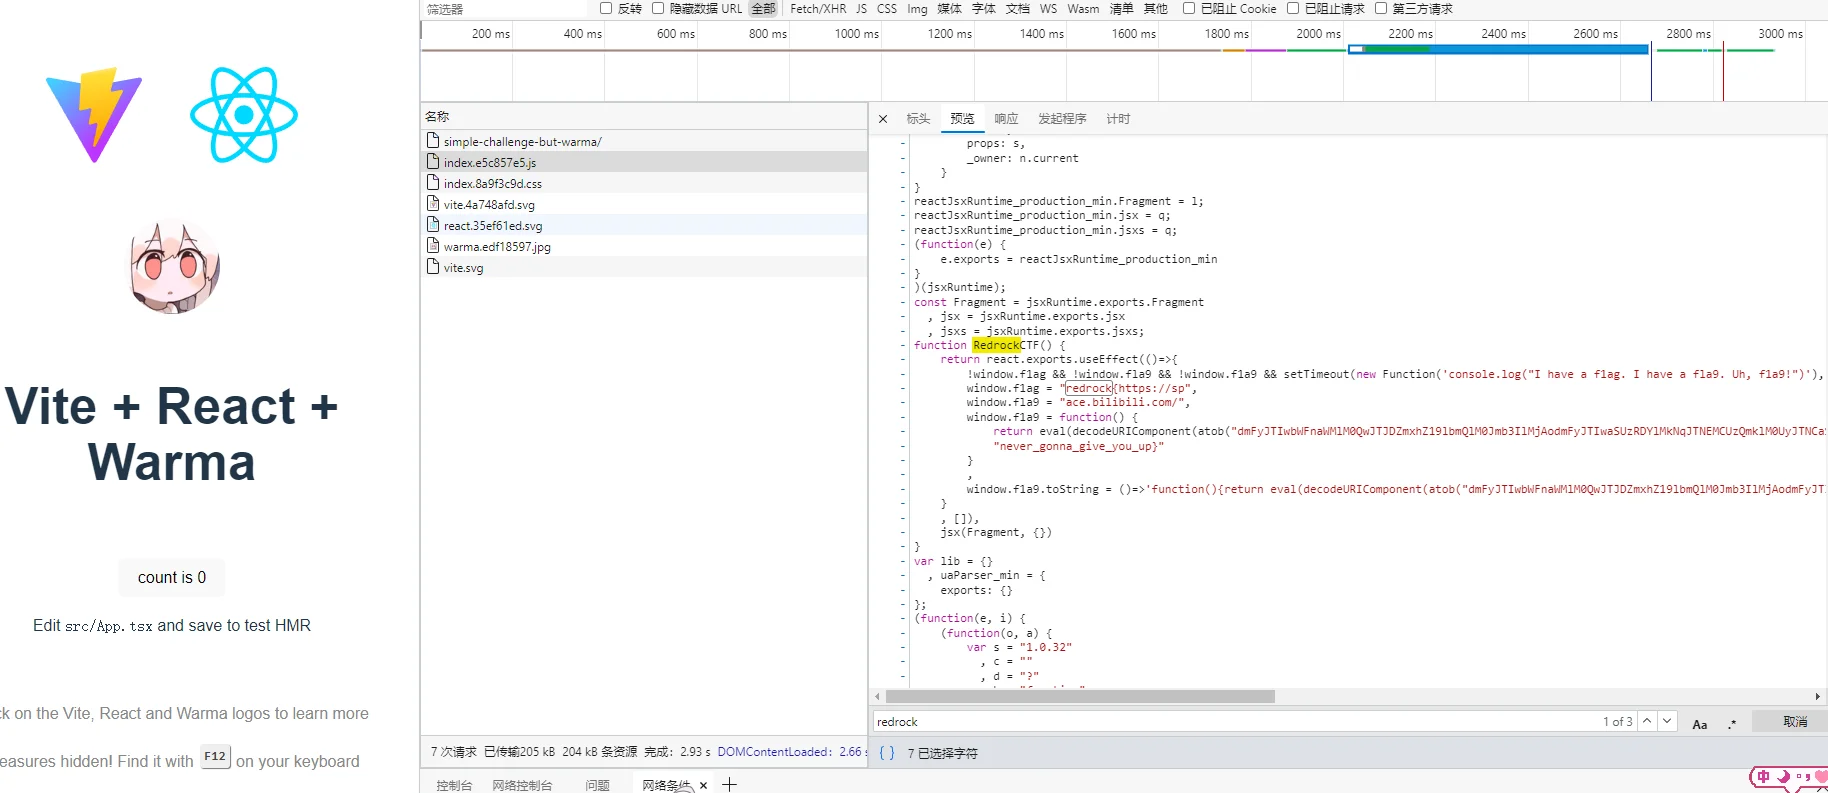Screen dimensions: 1828x793
Task: Click the Warma avatar image
Action: 174,267
